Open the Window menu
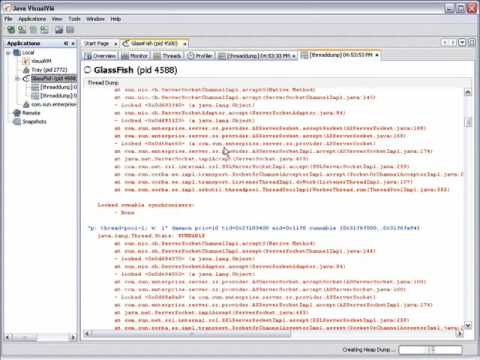The height and width of the screenshot is (360, 480). [x=95, y=19]
